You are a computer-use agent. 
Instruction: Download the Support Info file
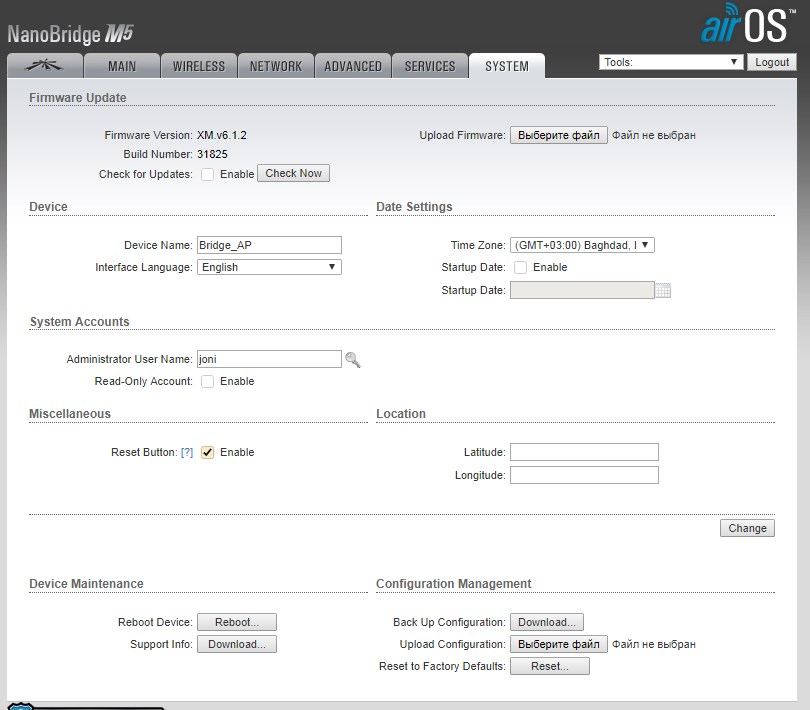click(x=237, y=644)
